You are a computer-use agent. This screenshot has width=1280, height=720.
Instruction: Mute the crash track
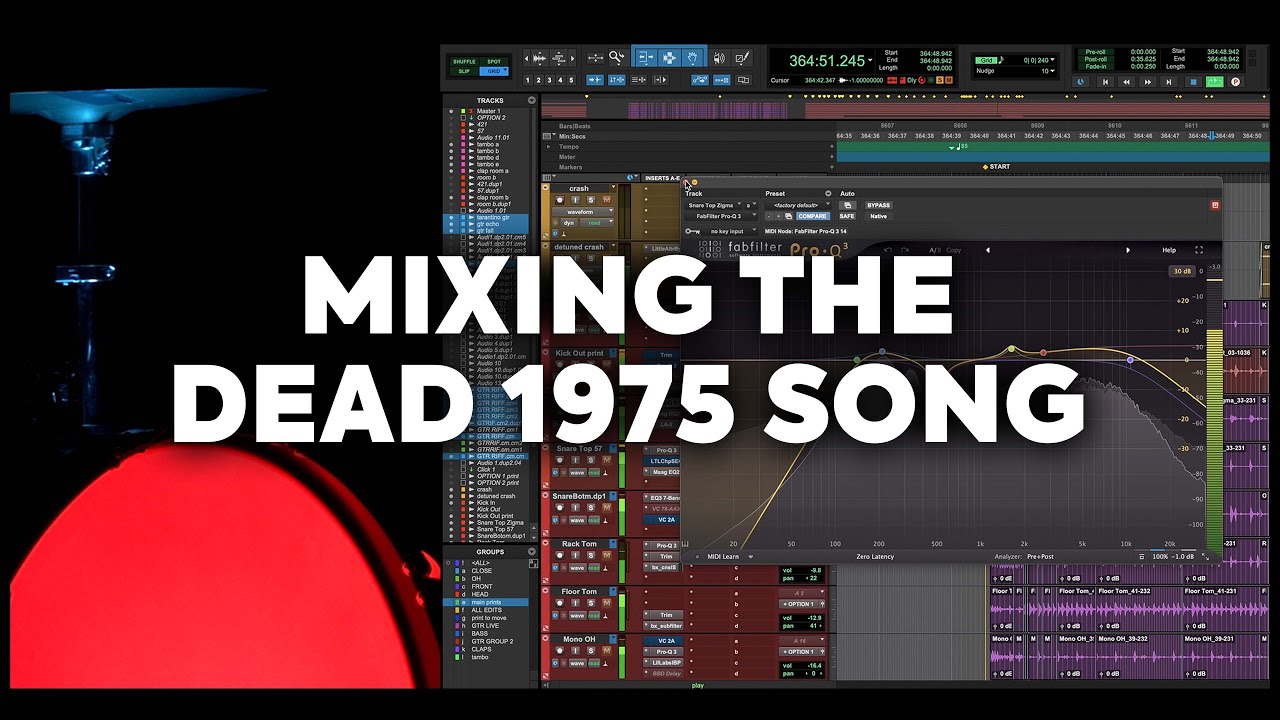tap(607, 200)
